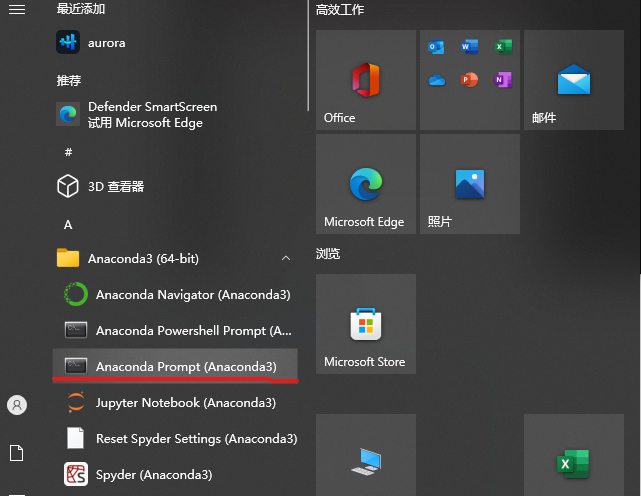
Task: Launch the aurora app icon
Action: point(68,42)
